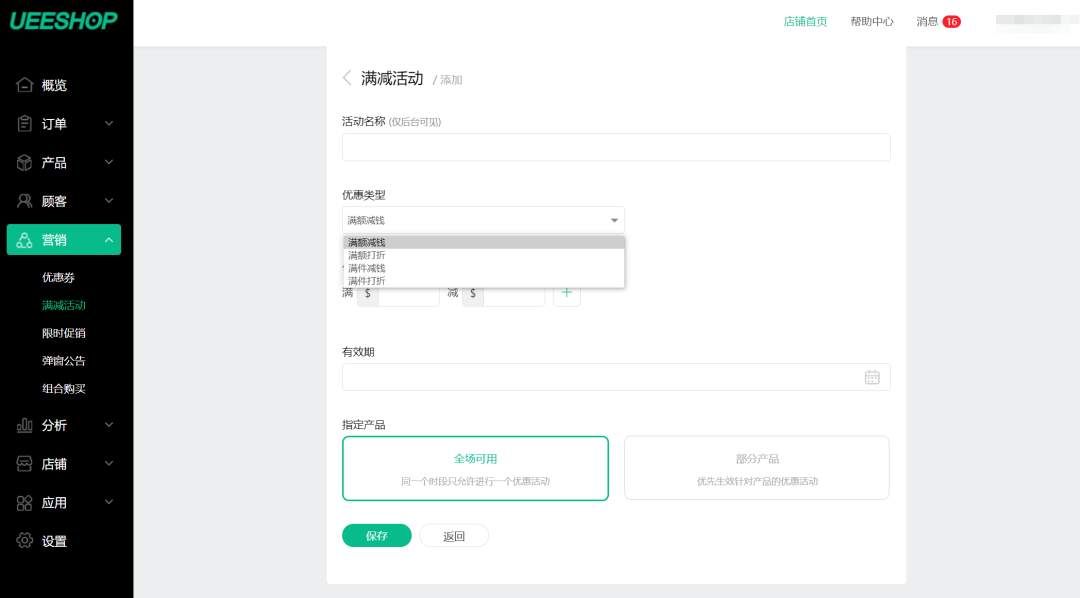Click the plus icon to add discount tier
The height and width of the screenshot is (598, 1080).
tap(567, 294)
